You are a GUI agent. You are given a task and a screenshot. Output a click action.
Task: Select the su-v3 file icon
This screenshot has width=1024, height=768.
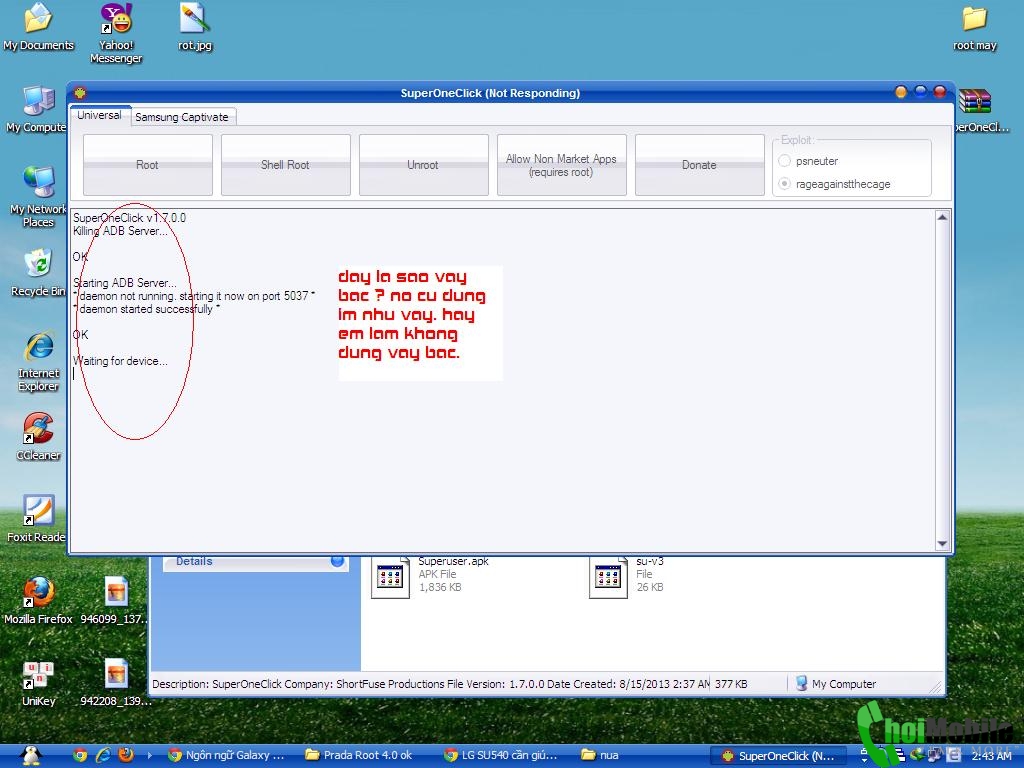608,577
